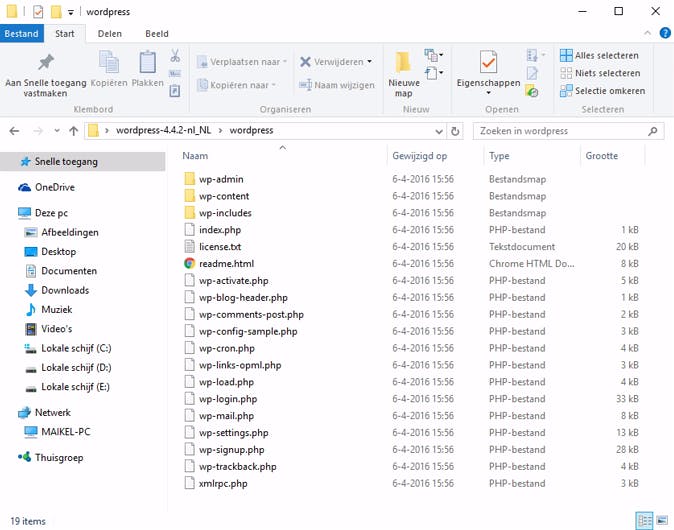
Task: Click Naam wijzigen button
Action: pyautogui.click(x=337, y=85)
